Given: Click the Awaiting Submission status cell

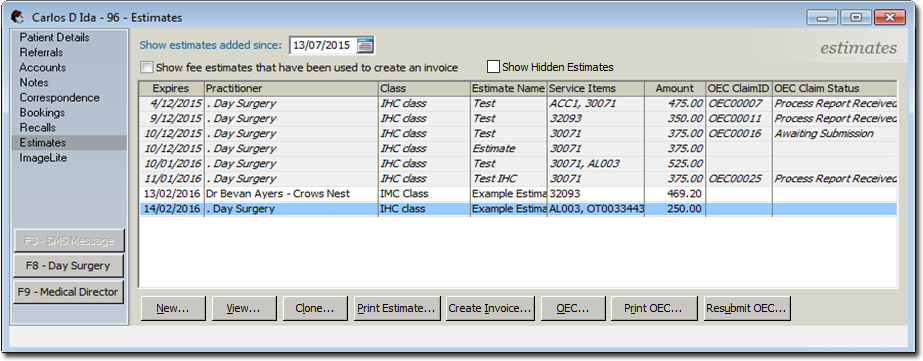Looking at the screenshot, I should click(834, 134).
